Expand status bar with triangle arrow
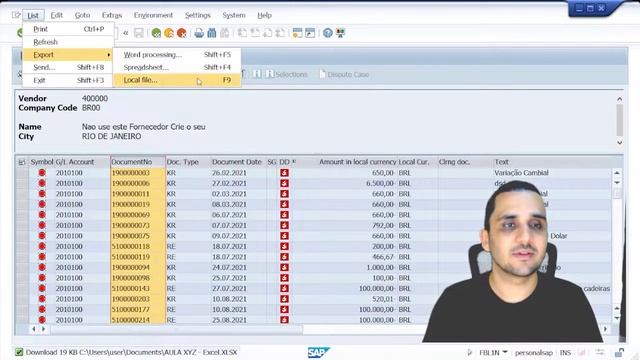Image resolution: width=640 pixels, height=360 pixels. [x=469, y=352]
